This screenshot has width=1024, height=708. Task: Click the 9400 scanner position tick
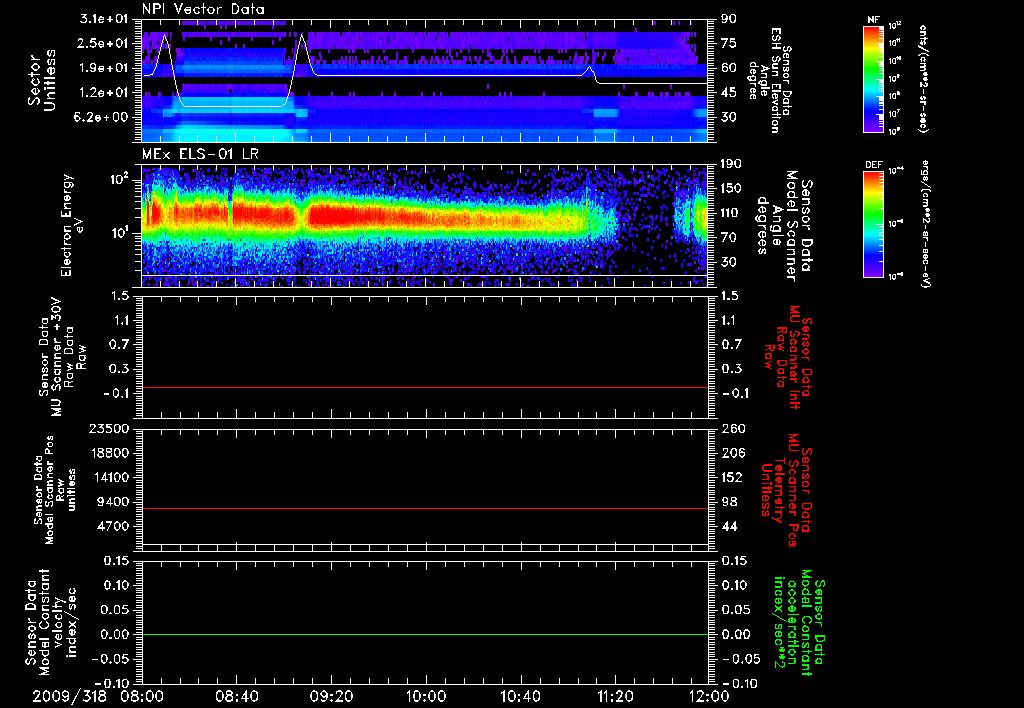click(112, 502)
